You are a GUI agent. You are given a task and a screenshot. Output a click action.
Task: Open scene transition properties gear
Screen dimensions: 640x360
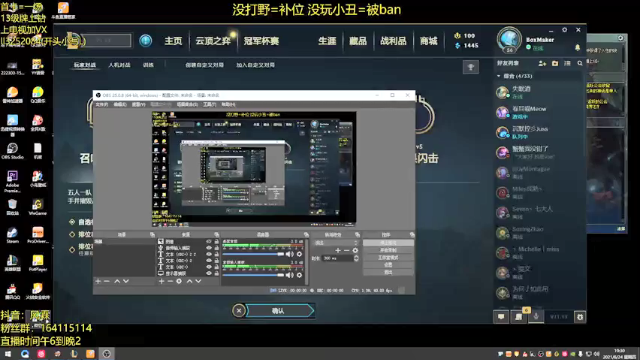point(355,251)
